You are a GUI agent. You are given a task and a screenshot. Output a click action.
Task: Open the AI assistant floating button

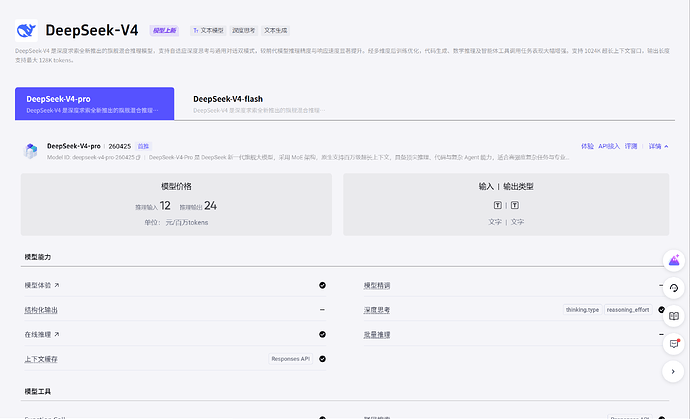674,261
